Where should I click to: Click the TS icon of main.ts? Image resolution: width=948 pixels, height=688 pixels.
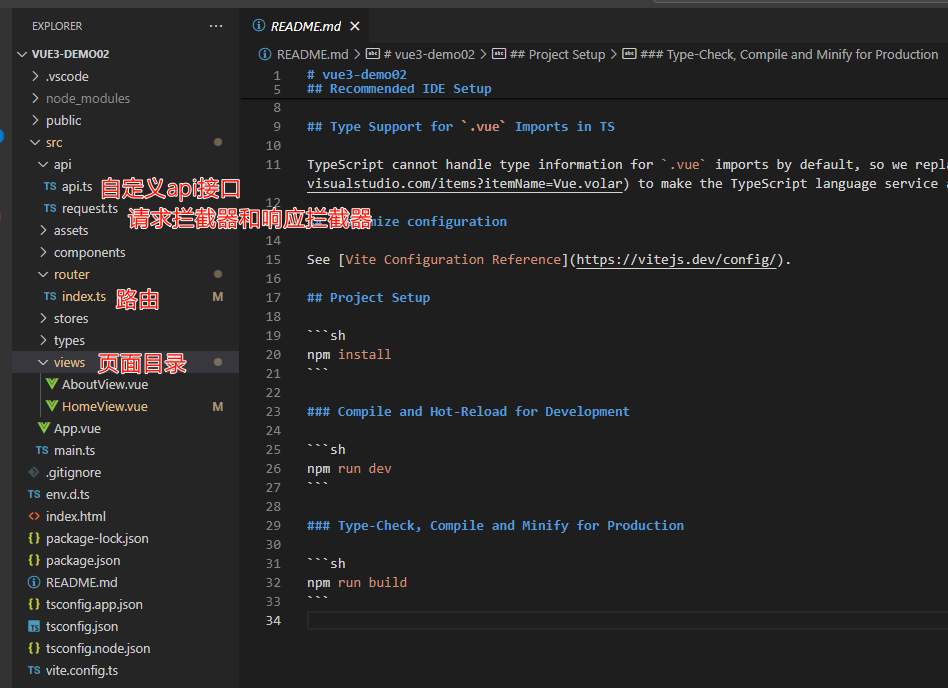(x=42, y=450)
